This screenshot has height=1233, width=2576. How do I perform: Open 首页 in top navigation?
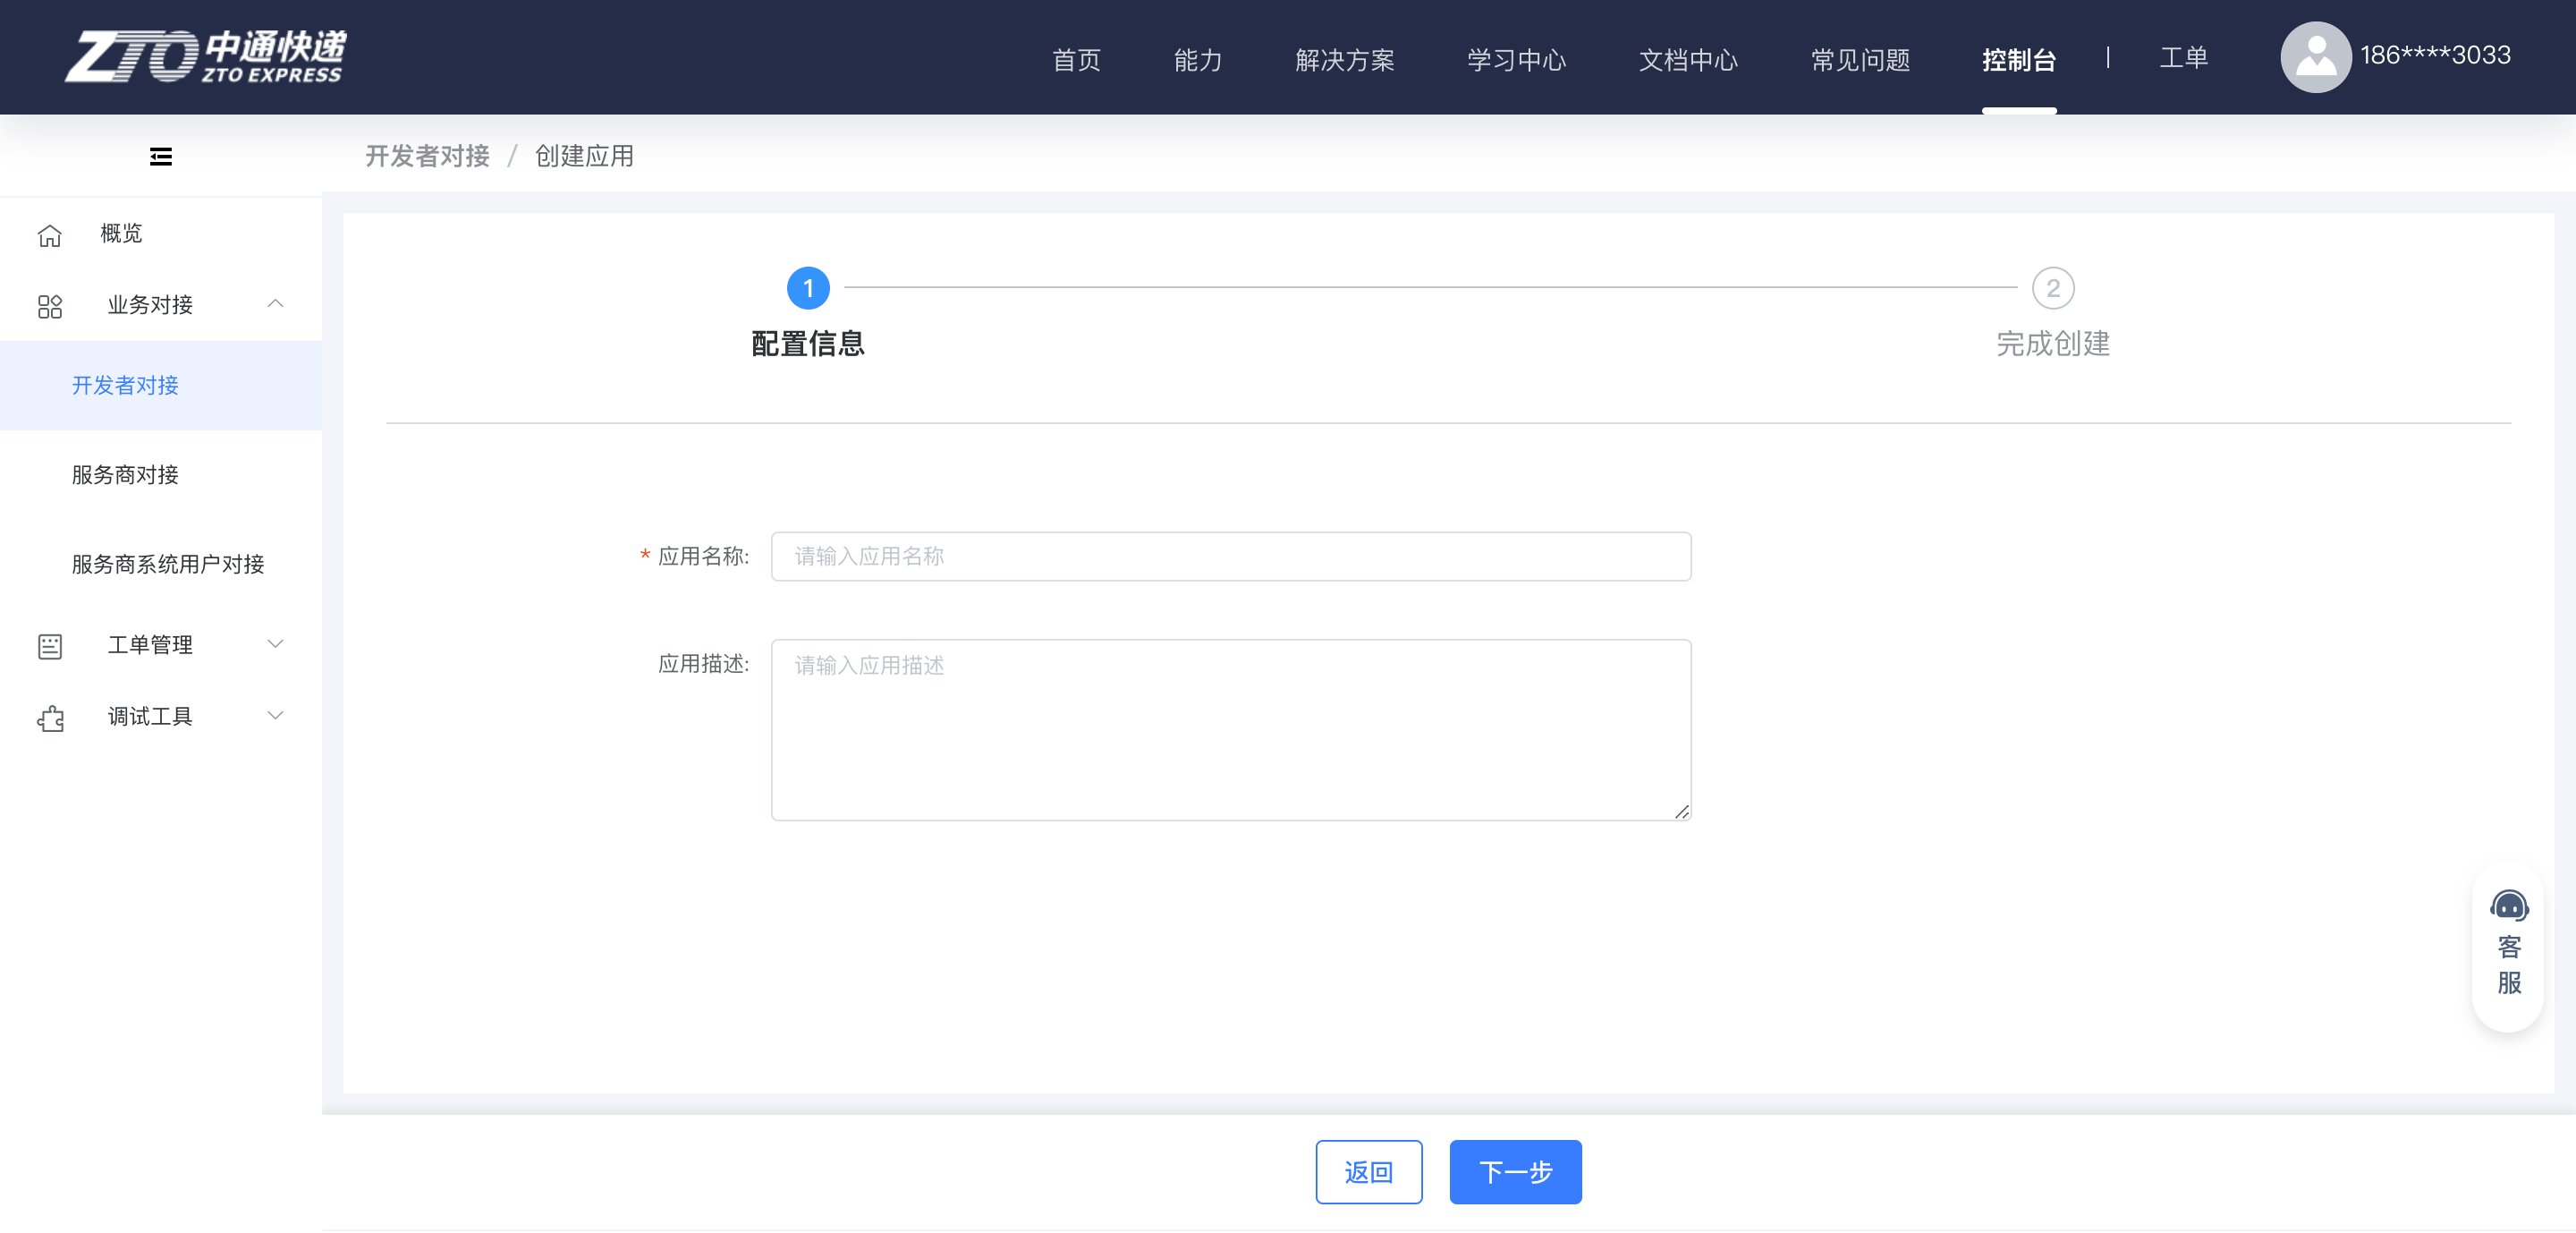[x=1076, y=60]
